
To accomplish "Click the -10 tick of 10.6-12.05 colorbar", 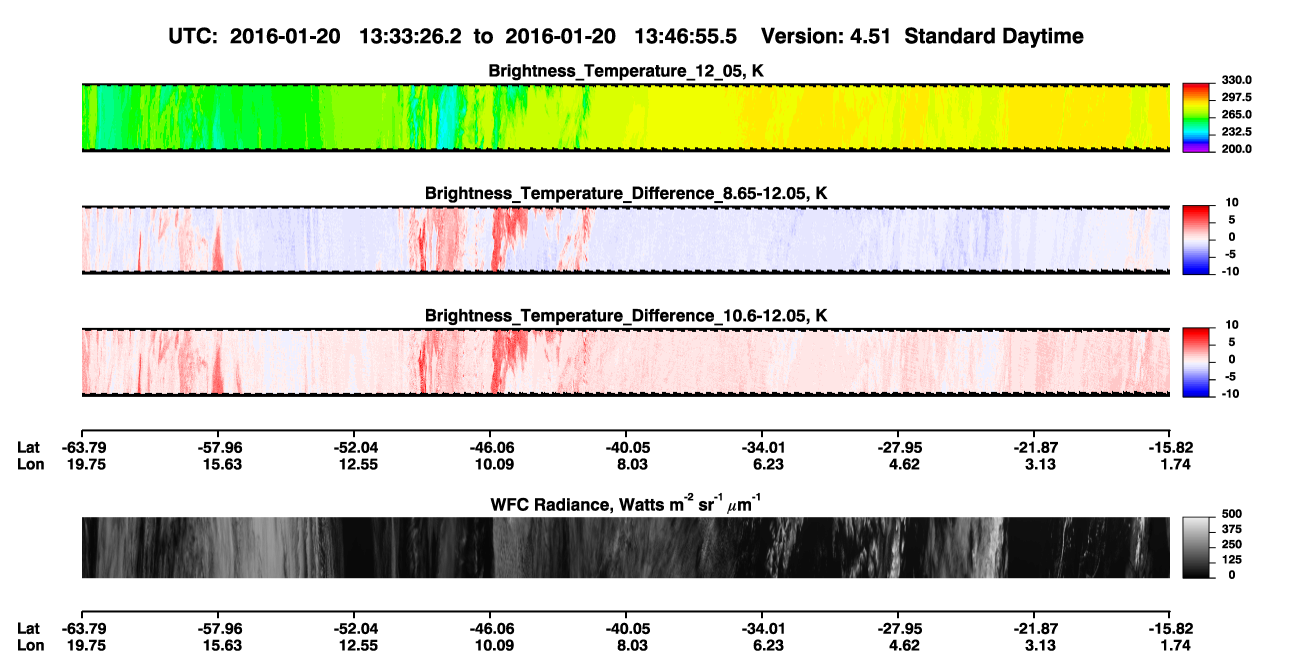I will click(x=1231, y=394).
